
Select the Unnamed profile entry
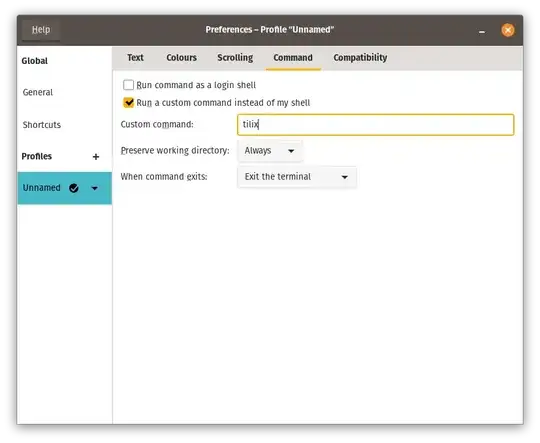pyautogui.click(x=64, y=188)
